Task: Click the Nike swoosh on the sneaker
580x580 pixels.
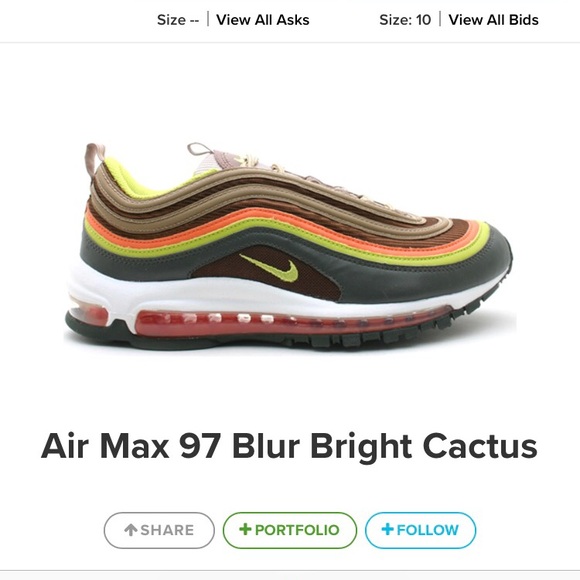Action: coord(269,268)
